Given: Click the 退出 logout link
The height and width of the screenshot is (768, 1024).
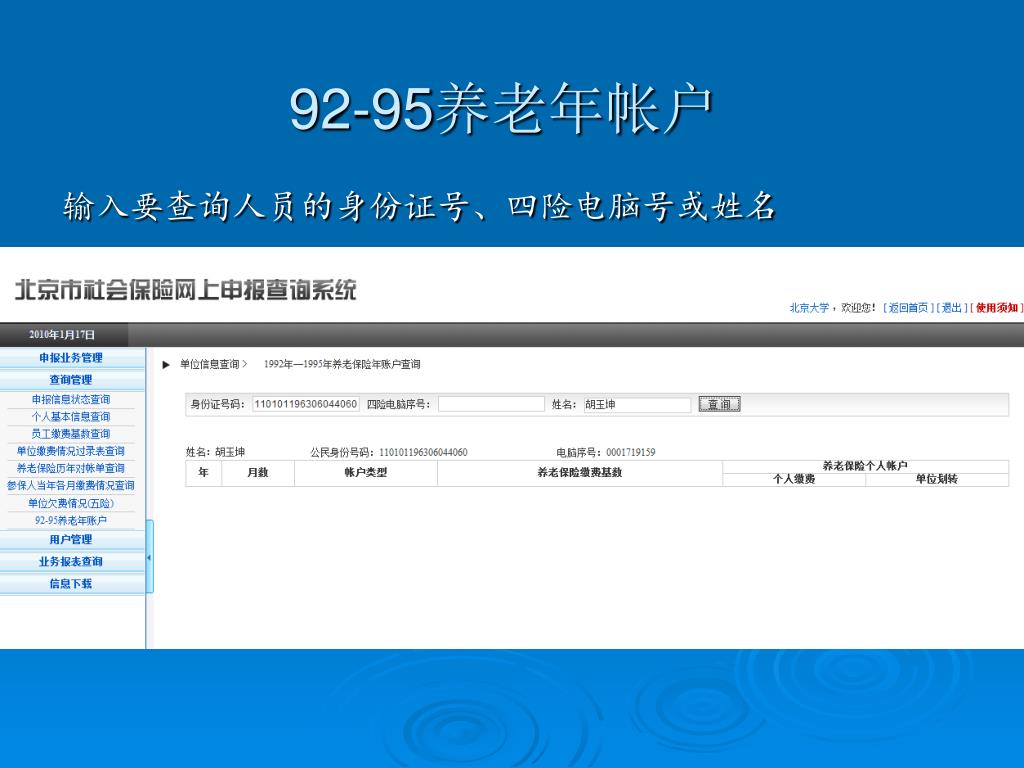Looking at the screenshot, I should 952,308.
